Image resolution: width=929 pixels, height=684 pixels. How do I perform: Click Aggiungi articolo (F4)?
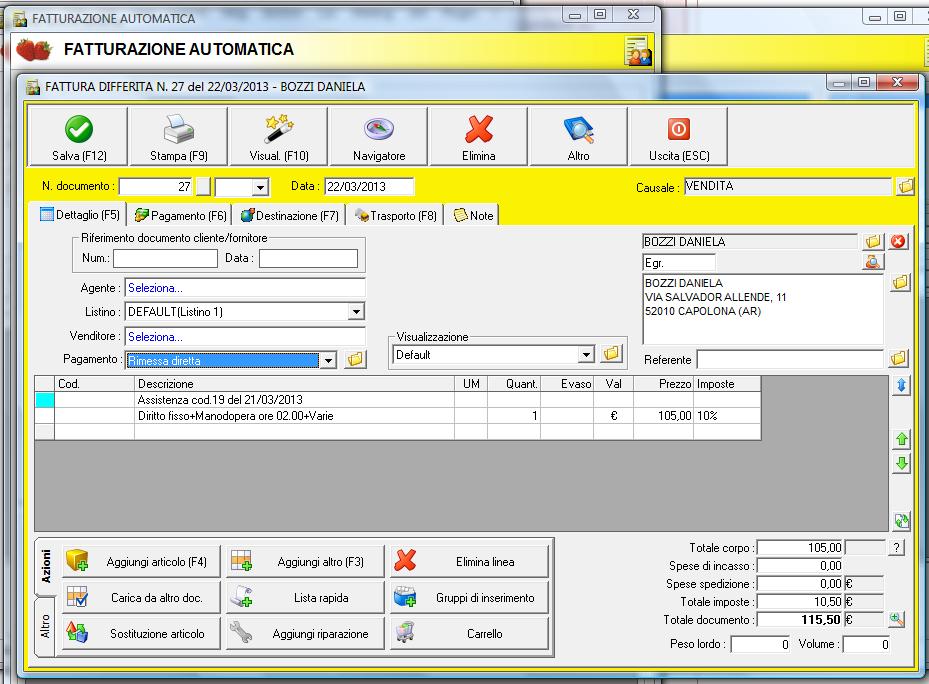point(141,561)
